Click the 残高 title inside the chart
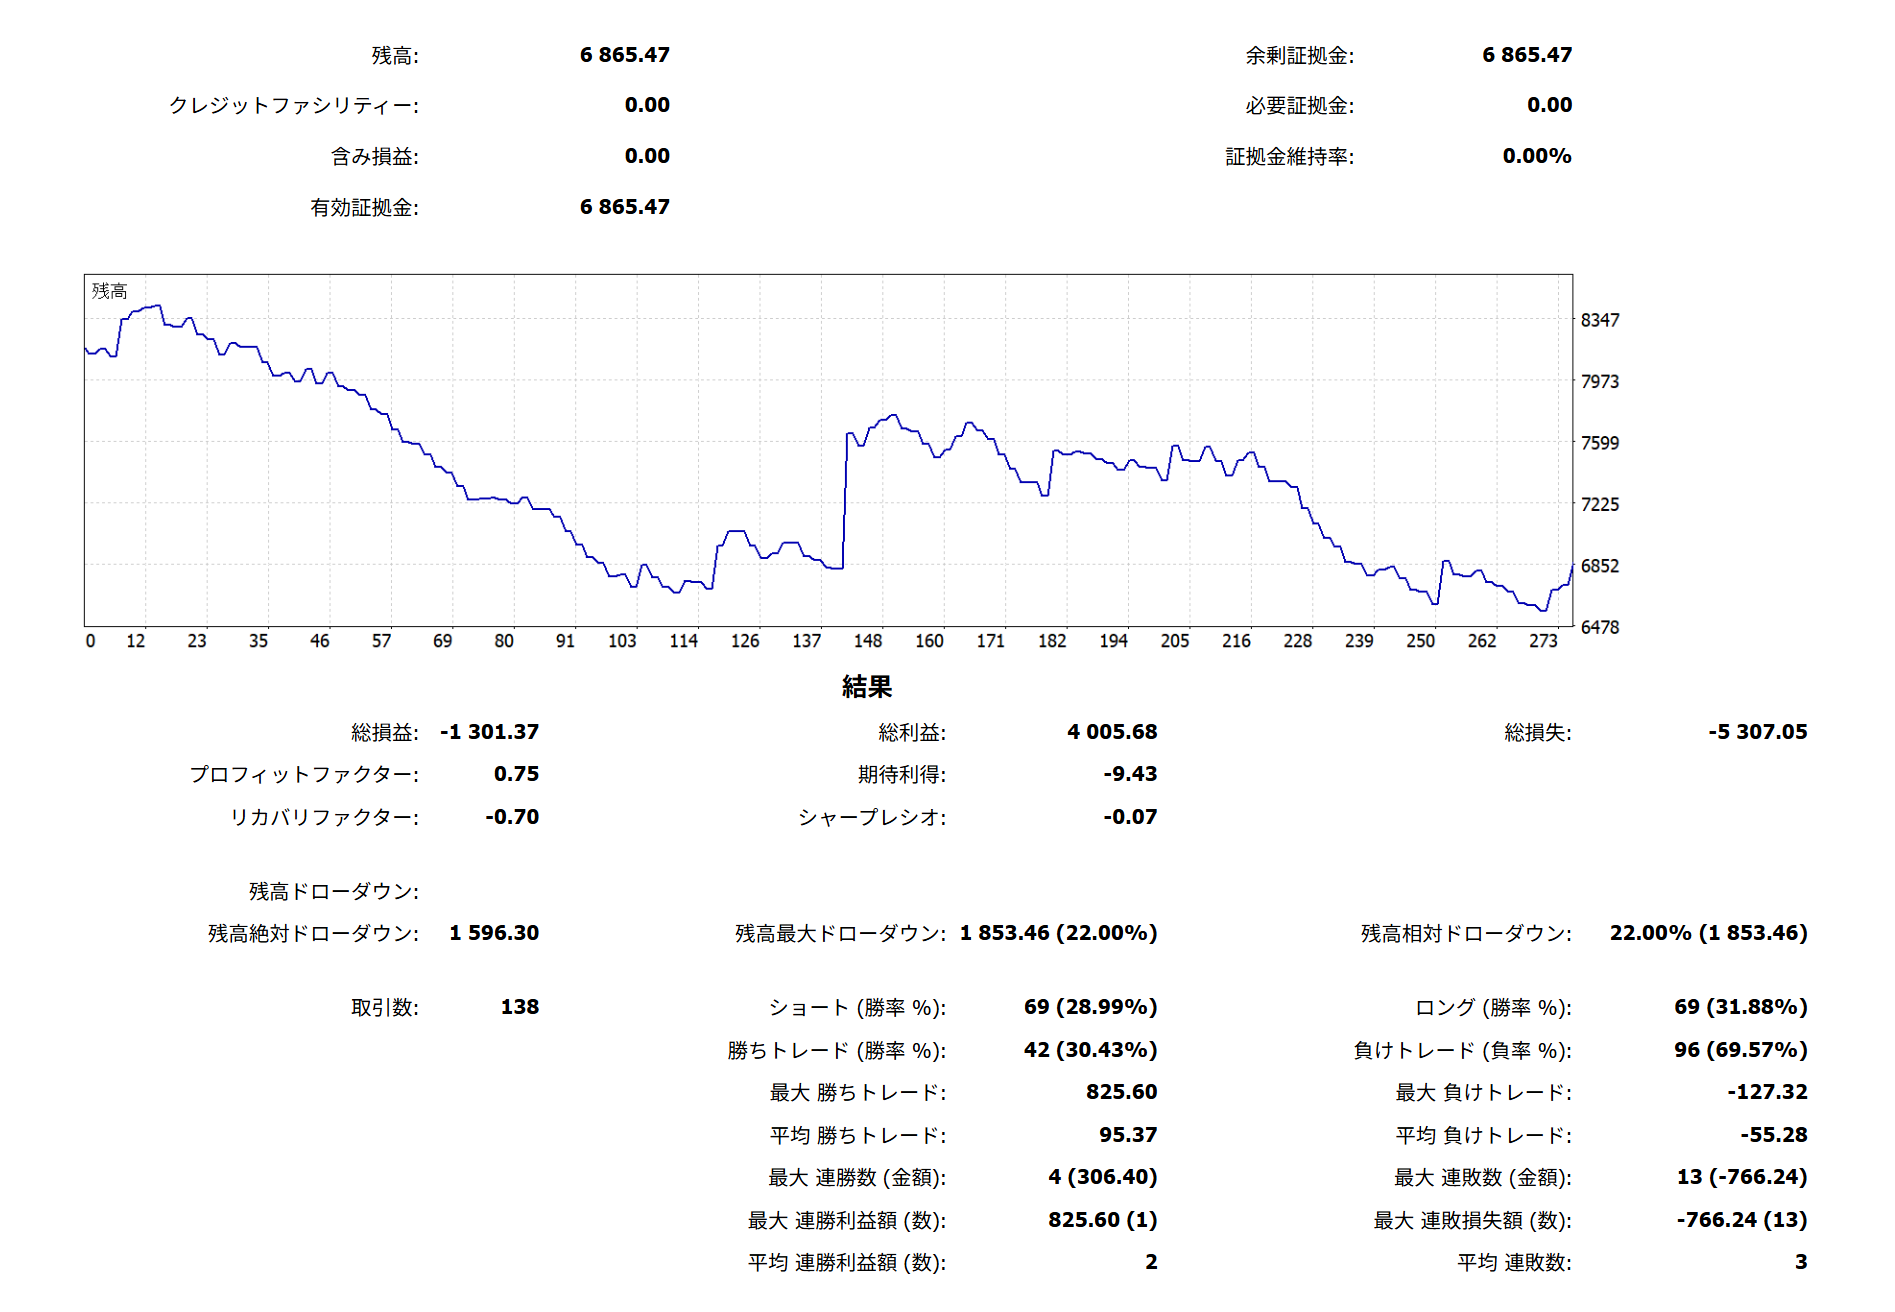 110,291
